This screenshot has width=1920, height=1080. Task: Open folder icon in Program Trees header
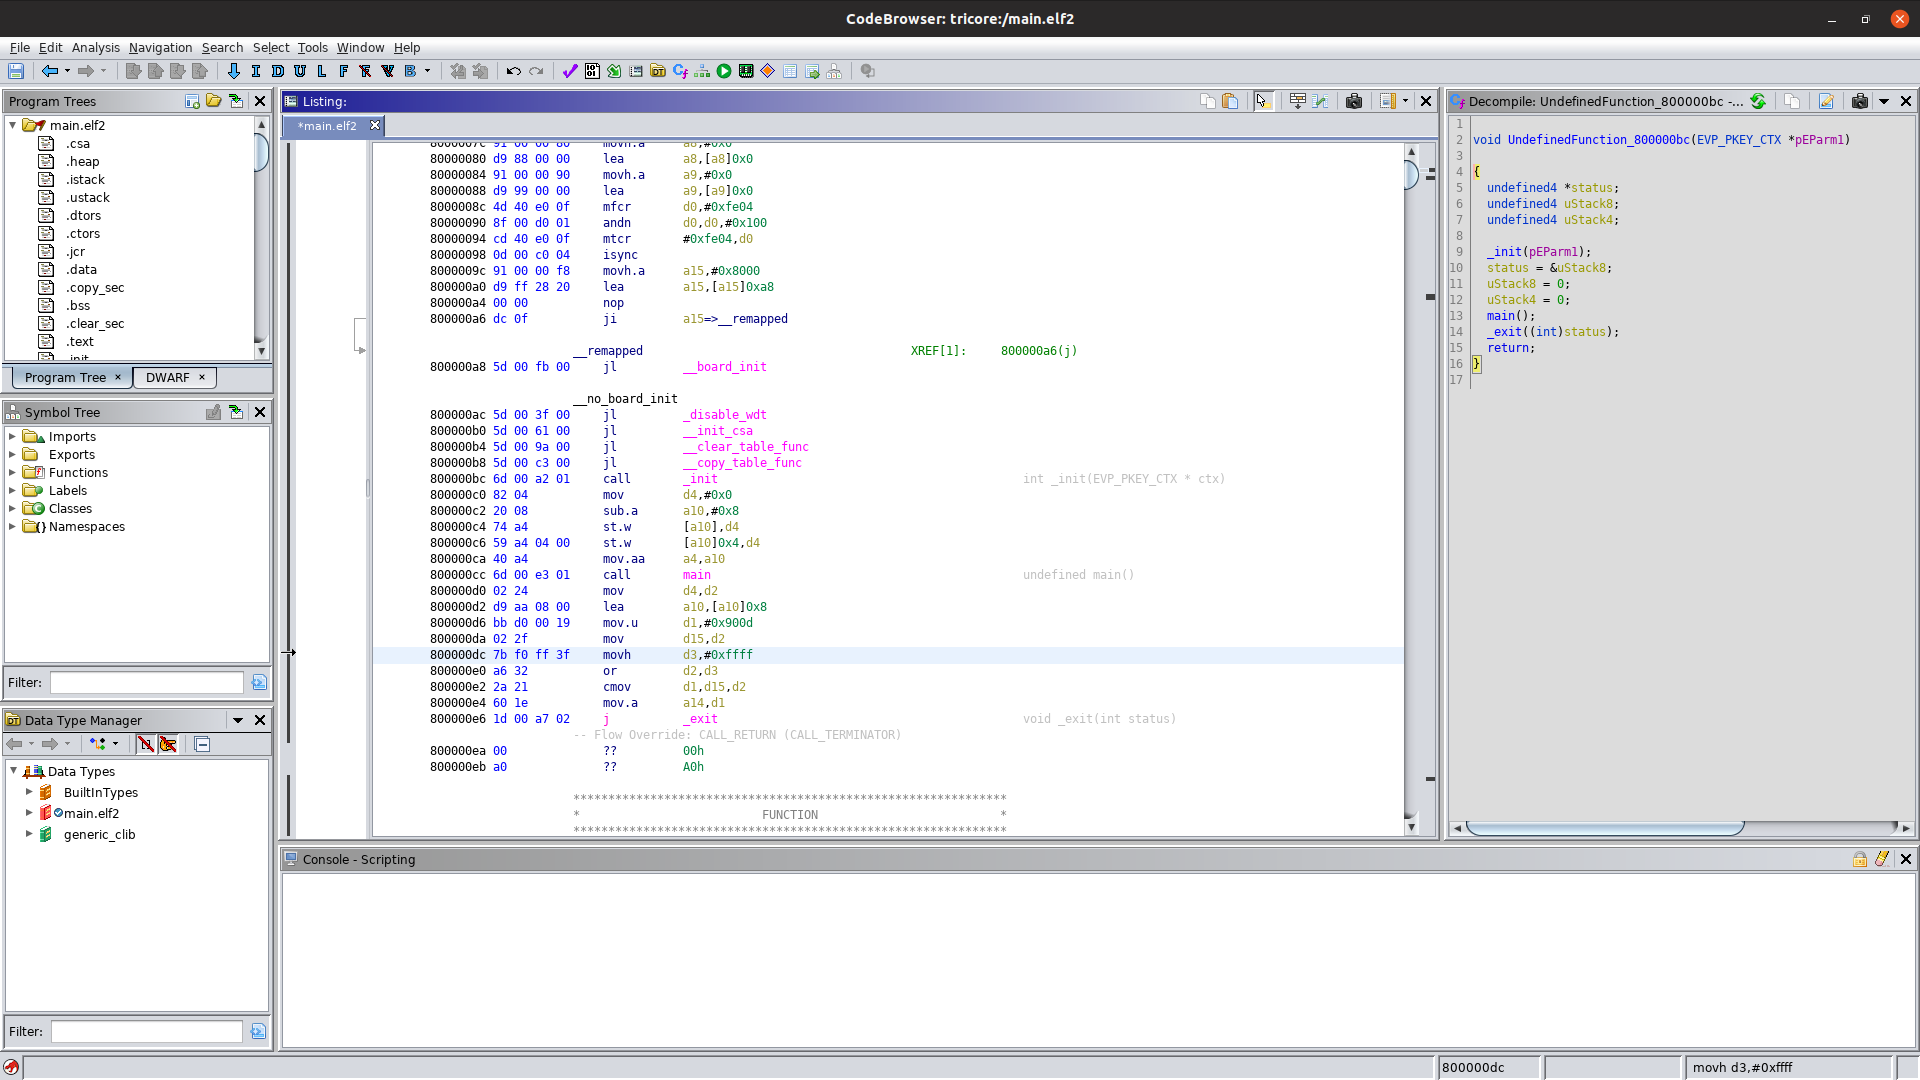[214, 101]
